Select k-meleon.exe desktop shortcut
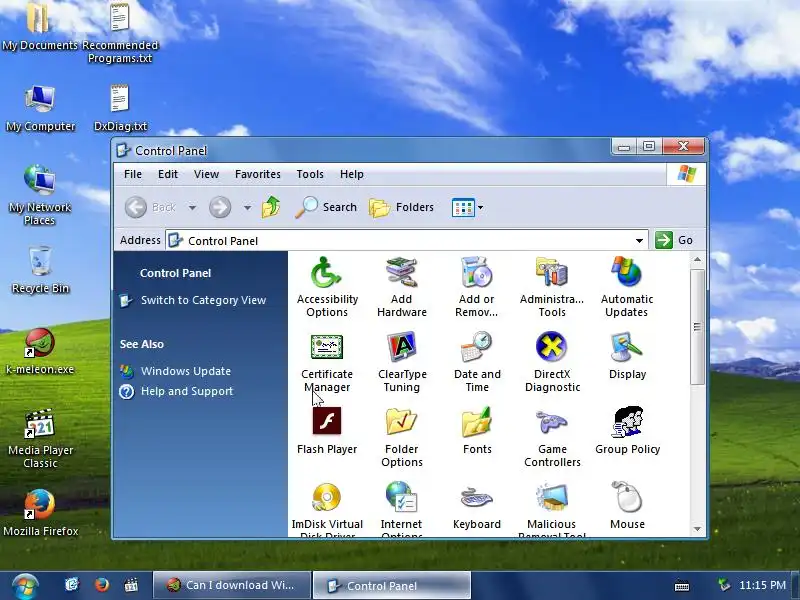The height and width of the screenshot is (600, 800). (x=40, y=352)
